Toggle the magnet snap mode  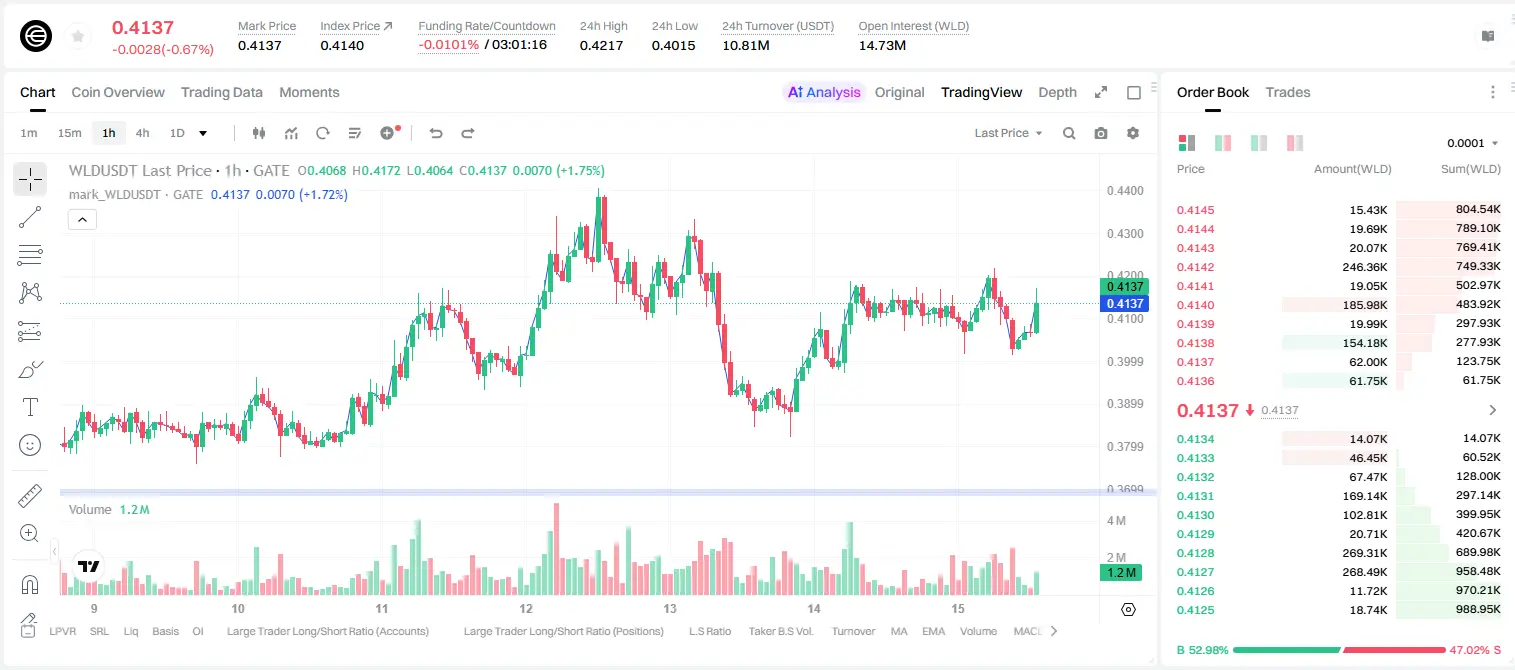tap(30, 585)
